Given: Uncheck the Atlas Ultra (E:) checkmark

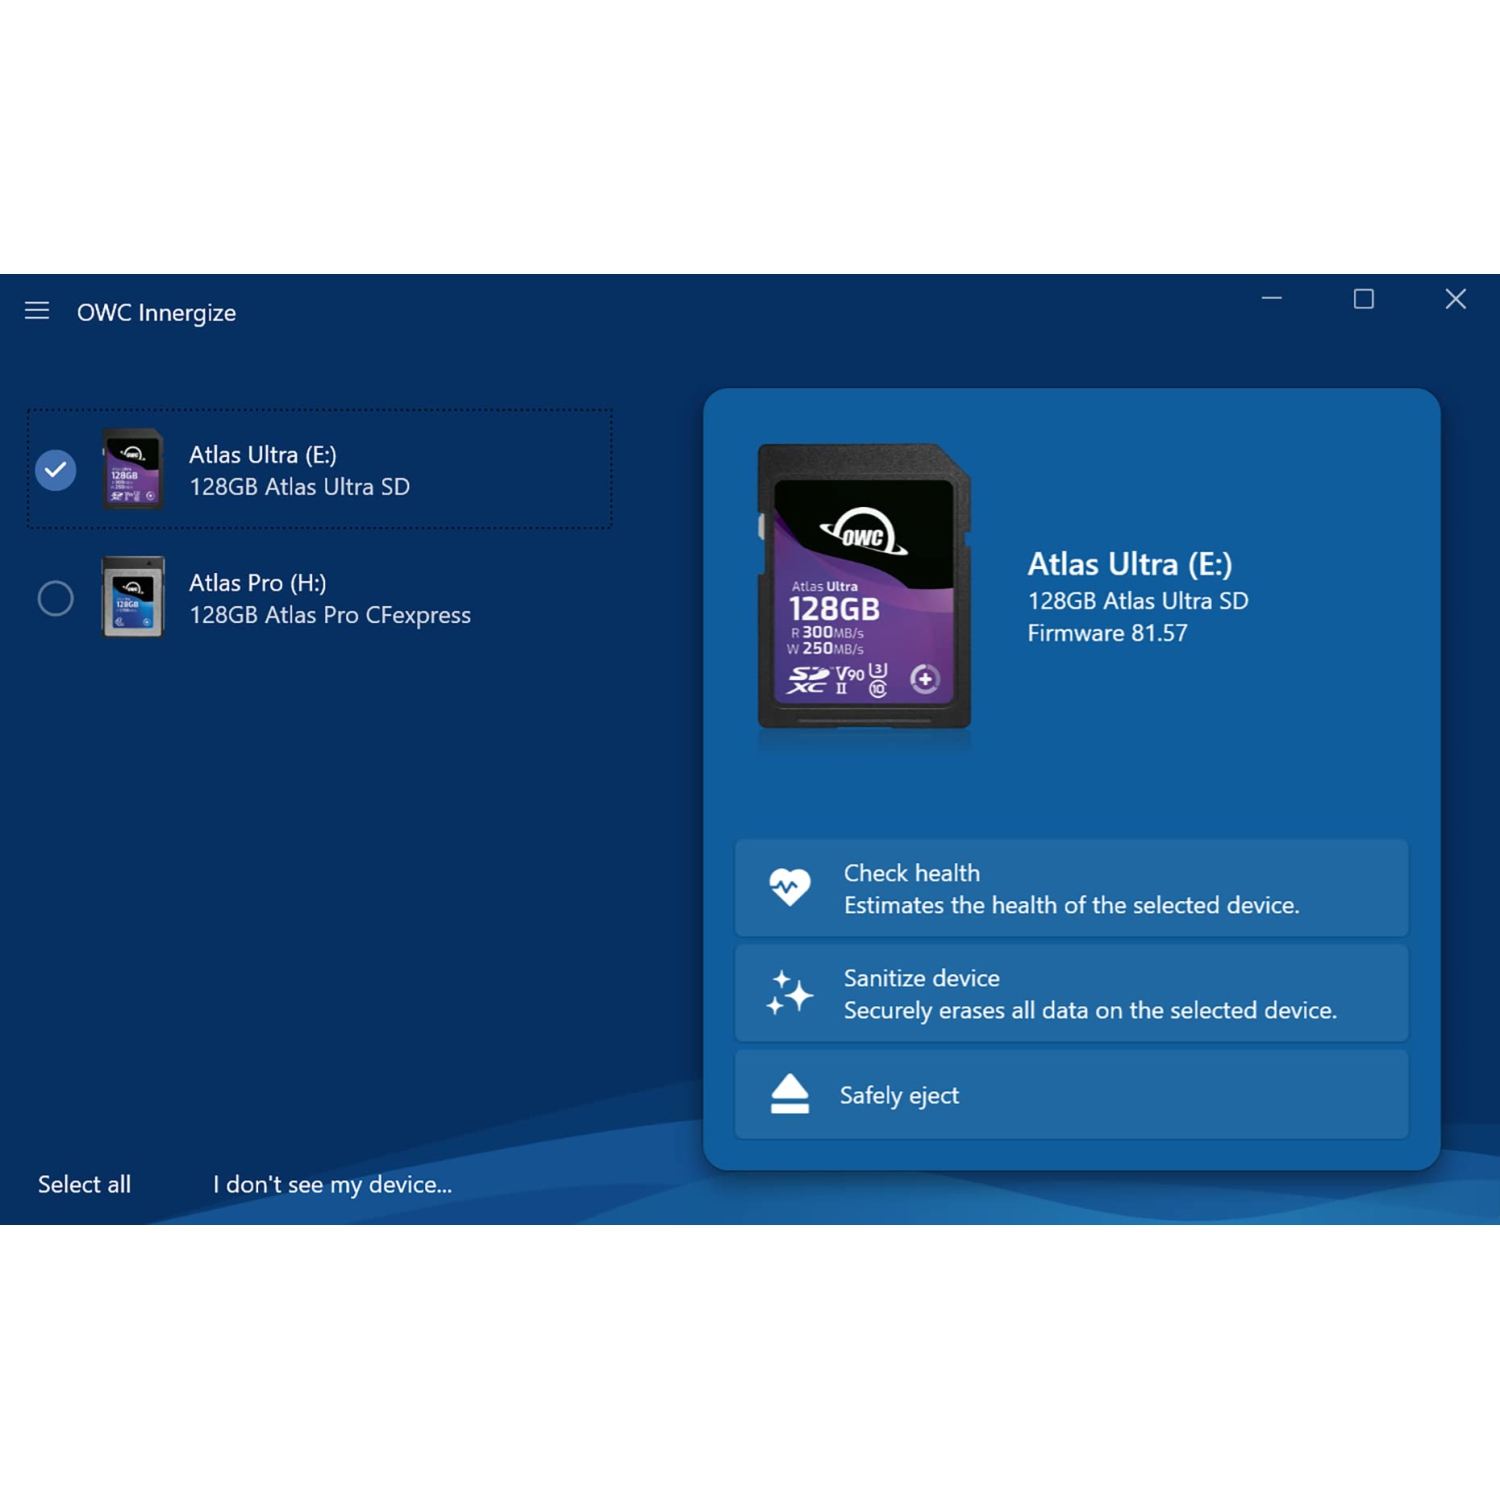Looking at the screenshot, I should (56, 470).
